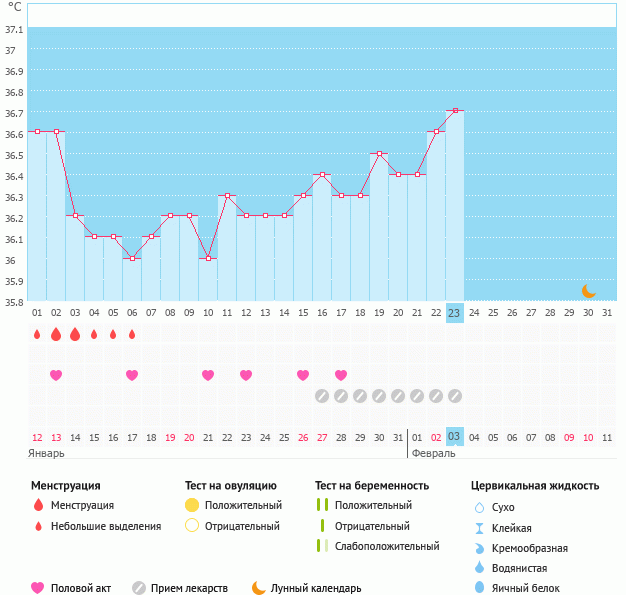Click the 'Лунный календарь' moon legend icon
626x595 pixels.
pos(259,588)
